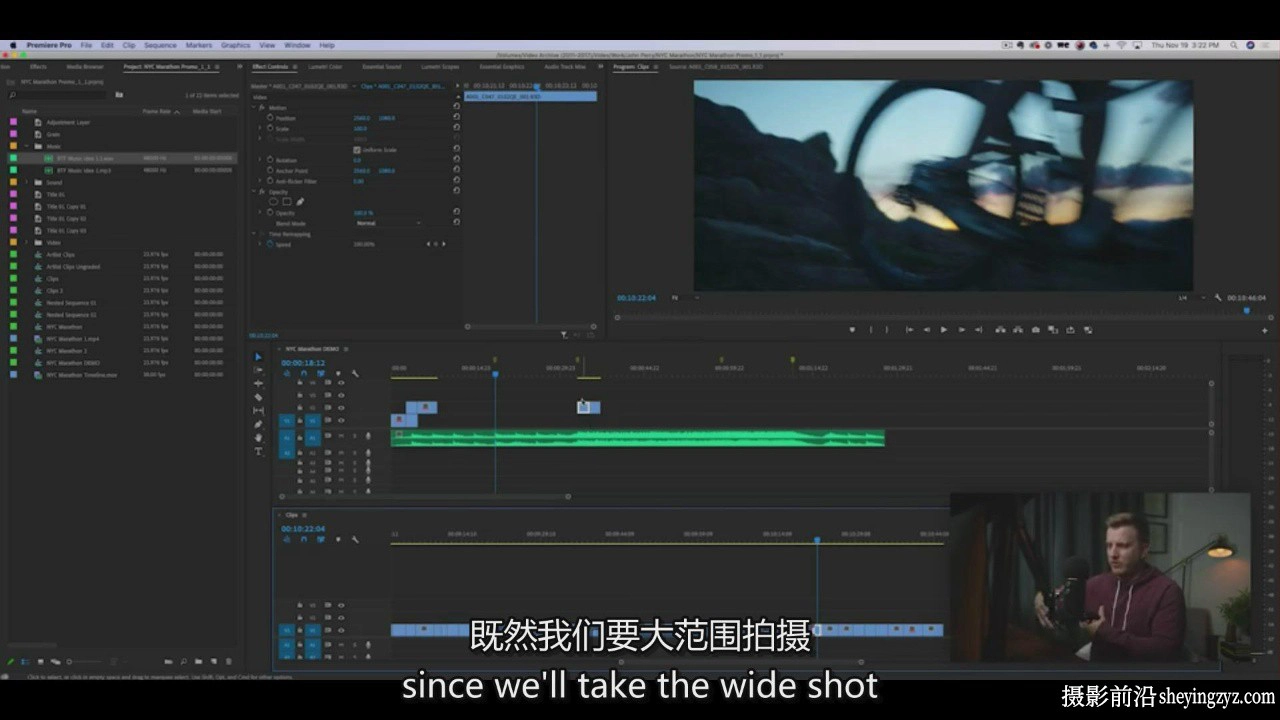
Task: Collapse the Opacity effect section
Action: point(254,191)
